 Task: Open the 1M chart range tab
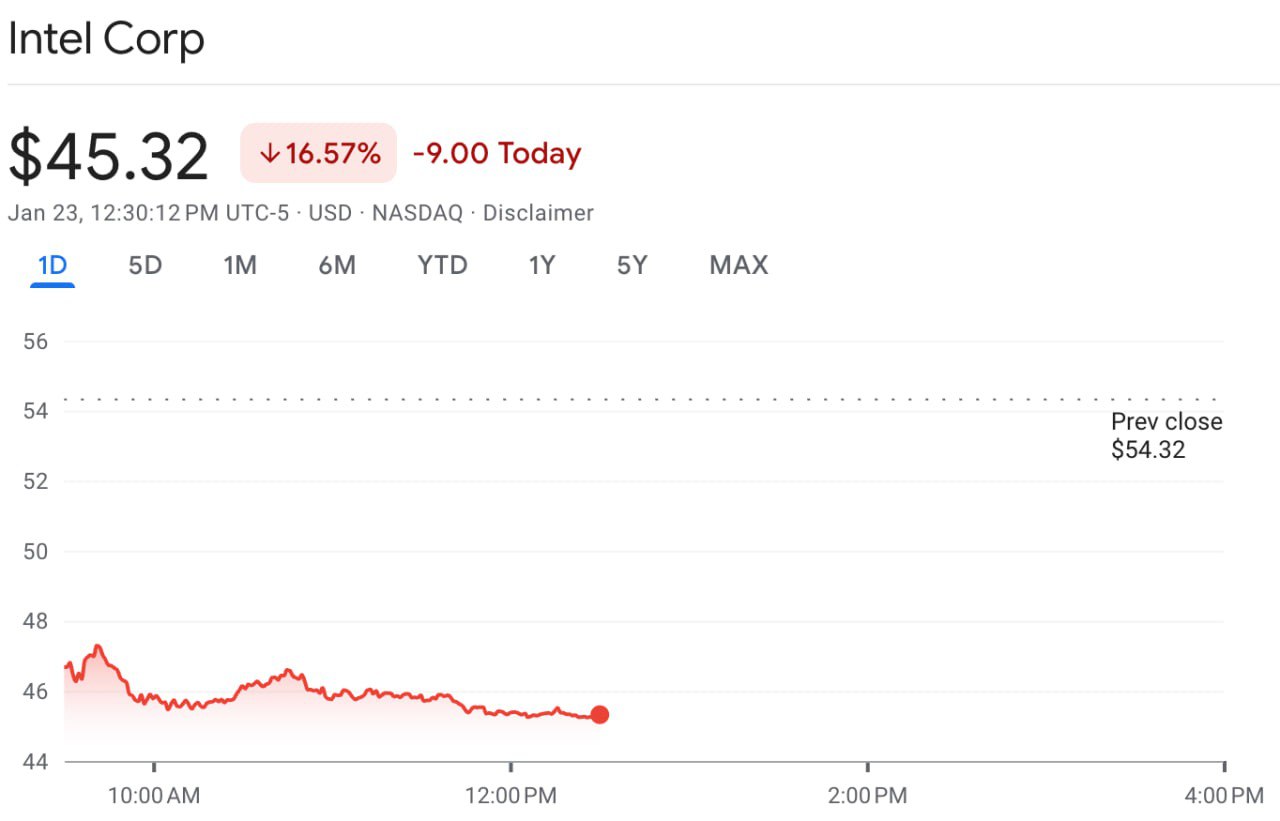[x=240, y=266]
